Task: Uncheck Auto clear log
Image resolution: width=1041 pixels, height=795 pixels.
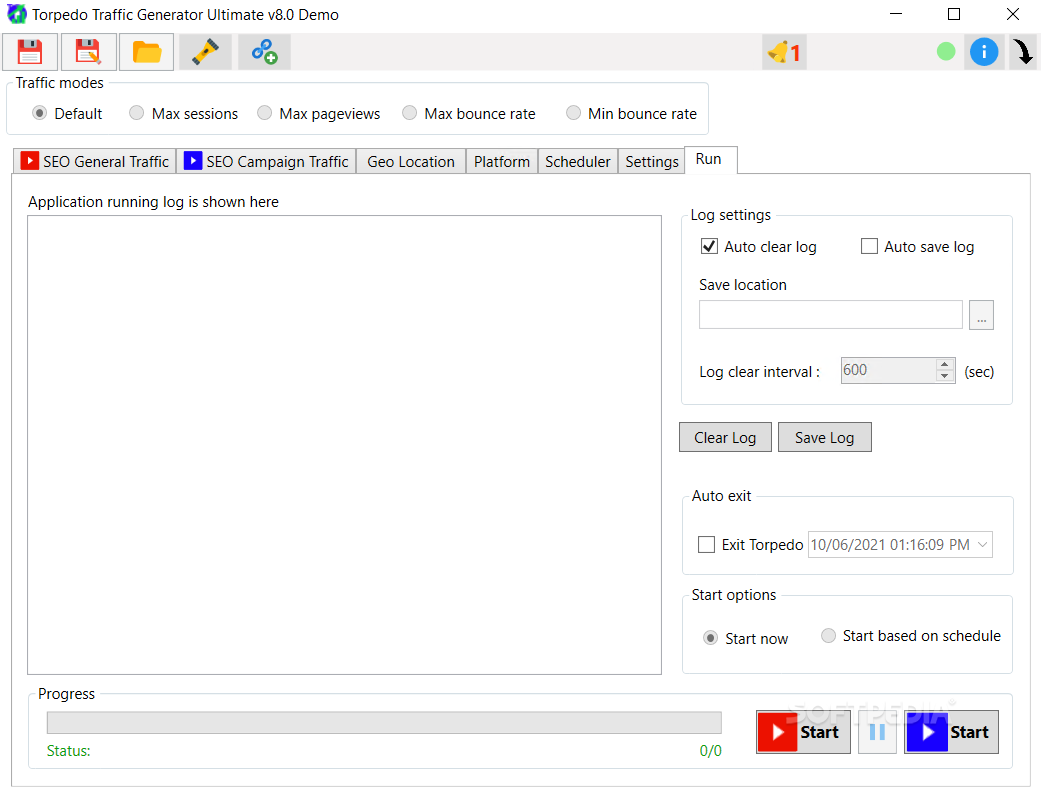Action: click(709, 246)
